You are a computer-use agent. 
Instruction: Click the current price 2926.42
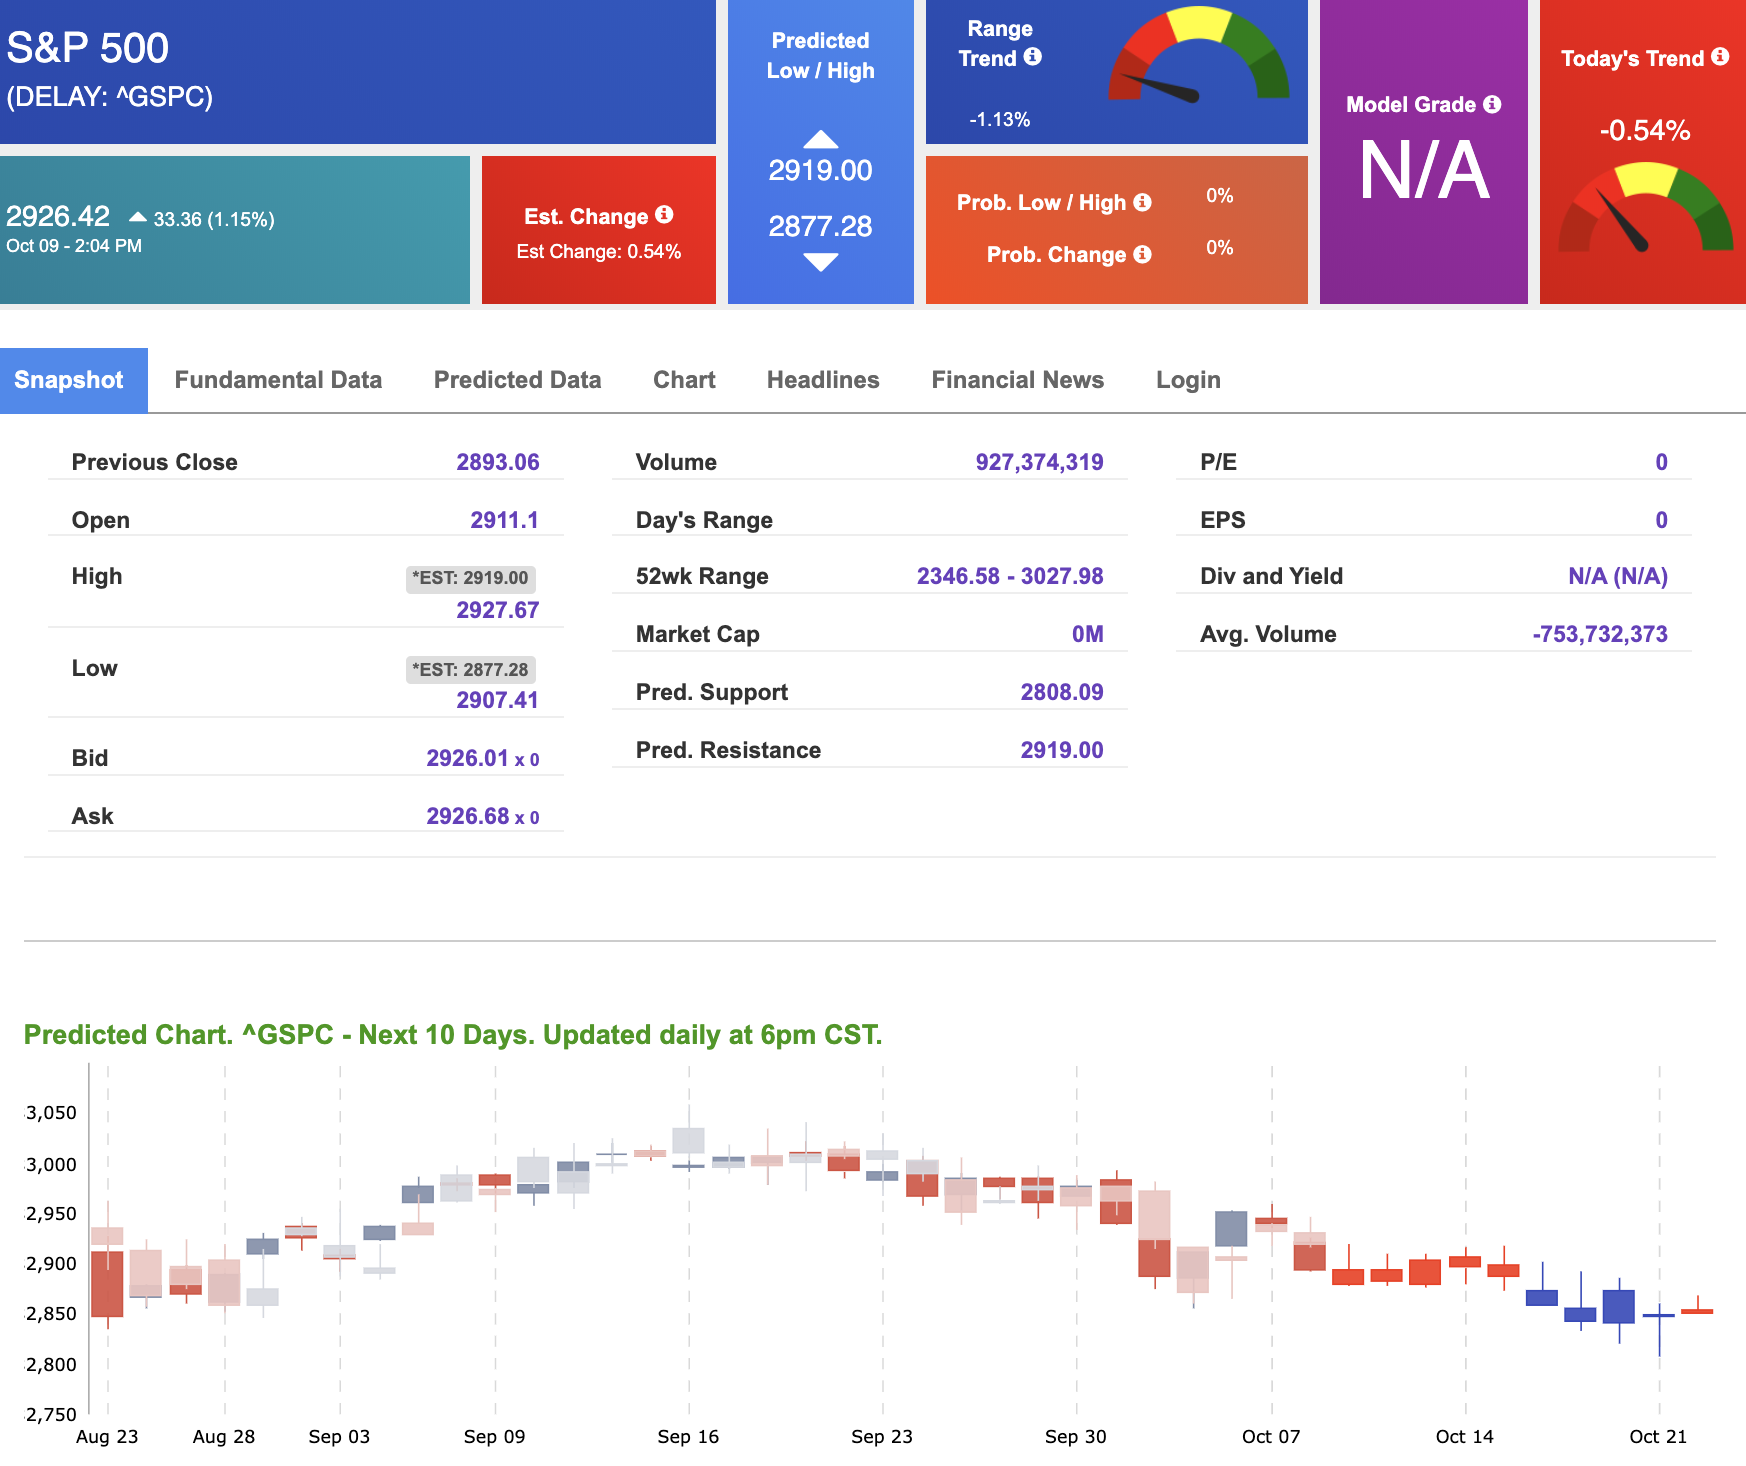(x=58, y=216)
